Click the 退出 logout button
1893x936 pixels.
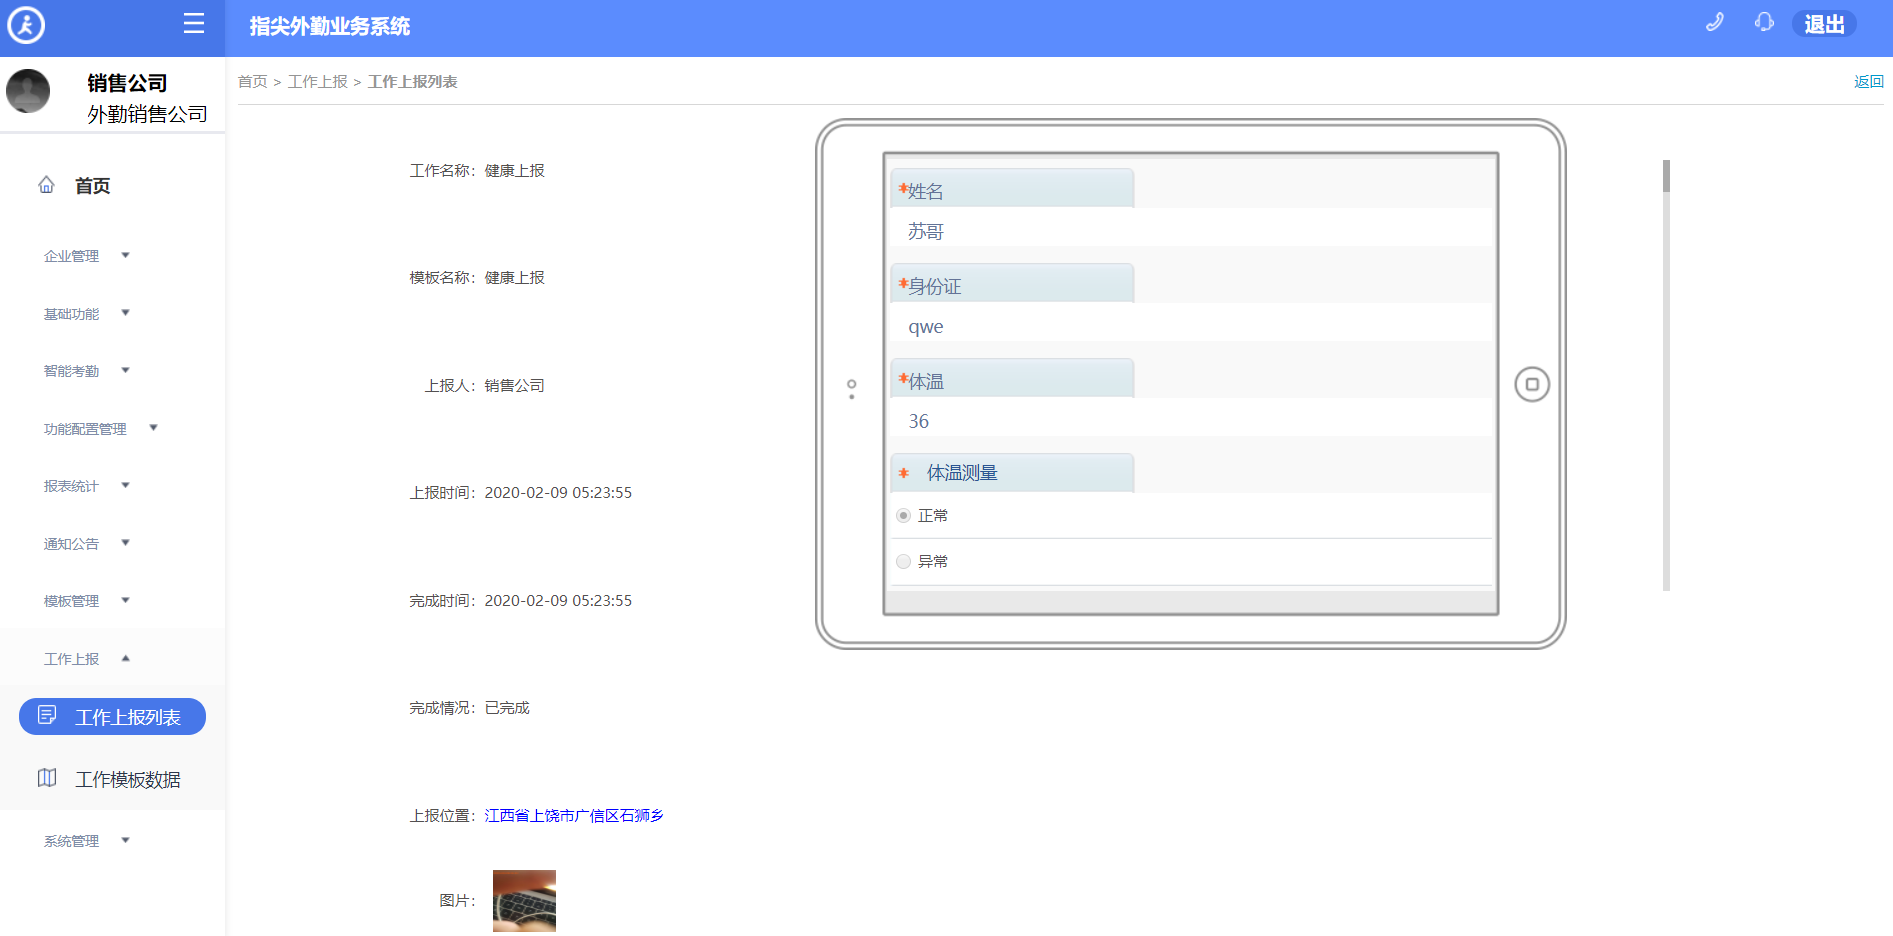(x=1823, y=24)
